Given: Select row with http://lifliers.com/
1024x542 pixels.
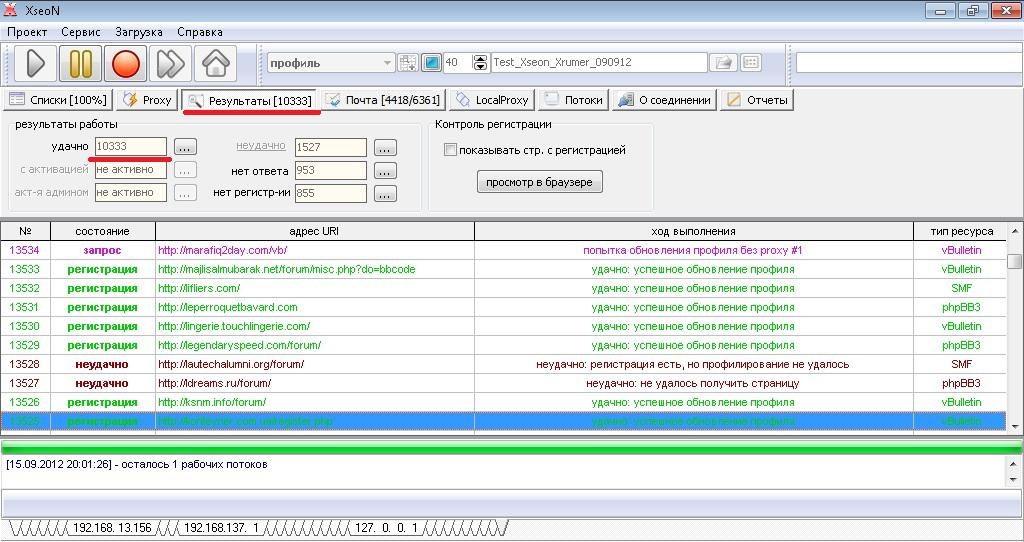Looking at the screenshot, I should [504, 288].
